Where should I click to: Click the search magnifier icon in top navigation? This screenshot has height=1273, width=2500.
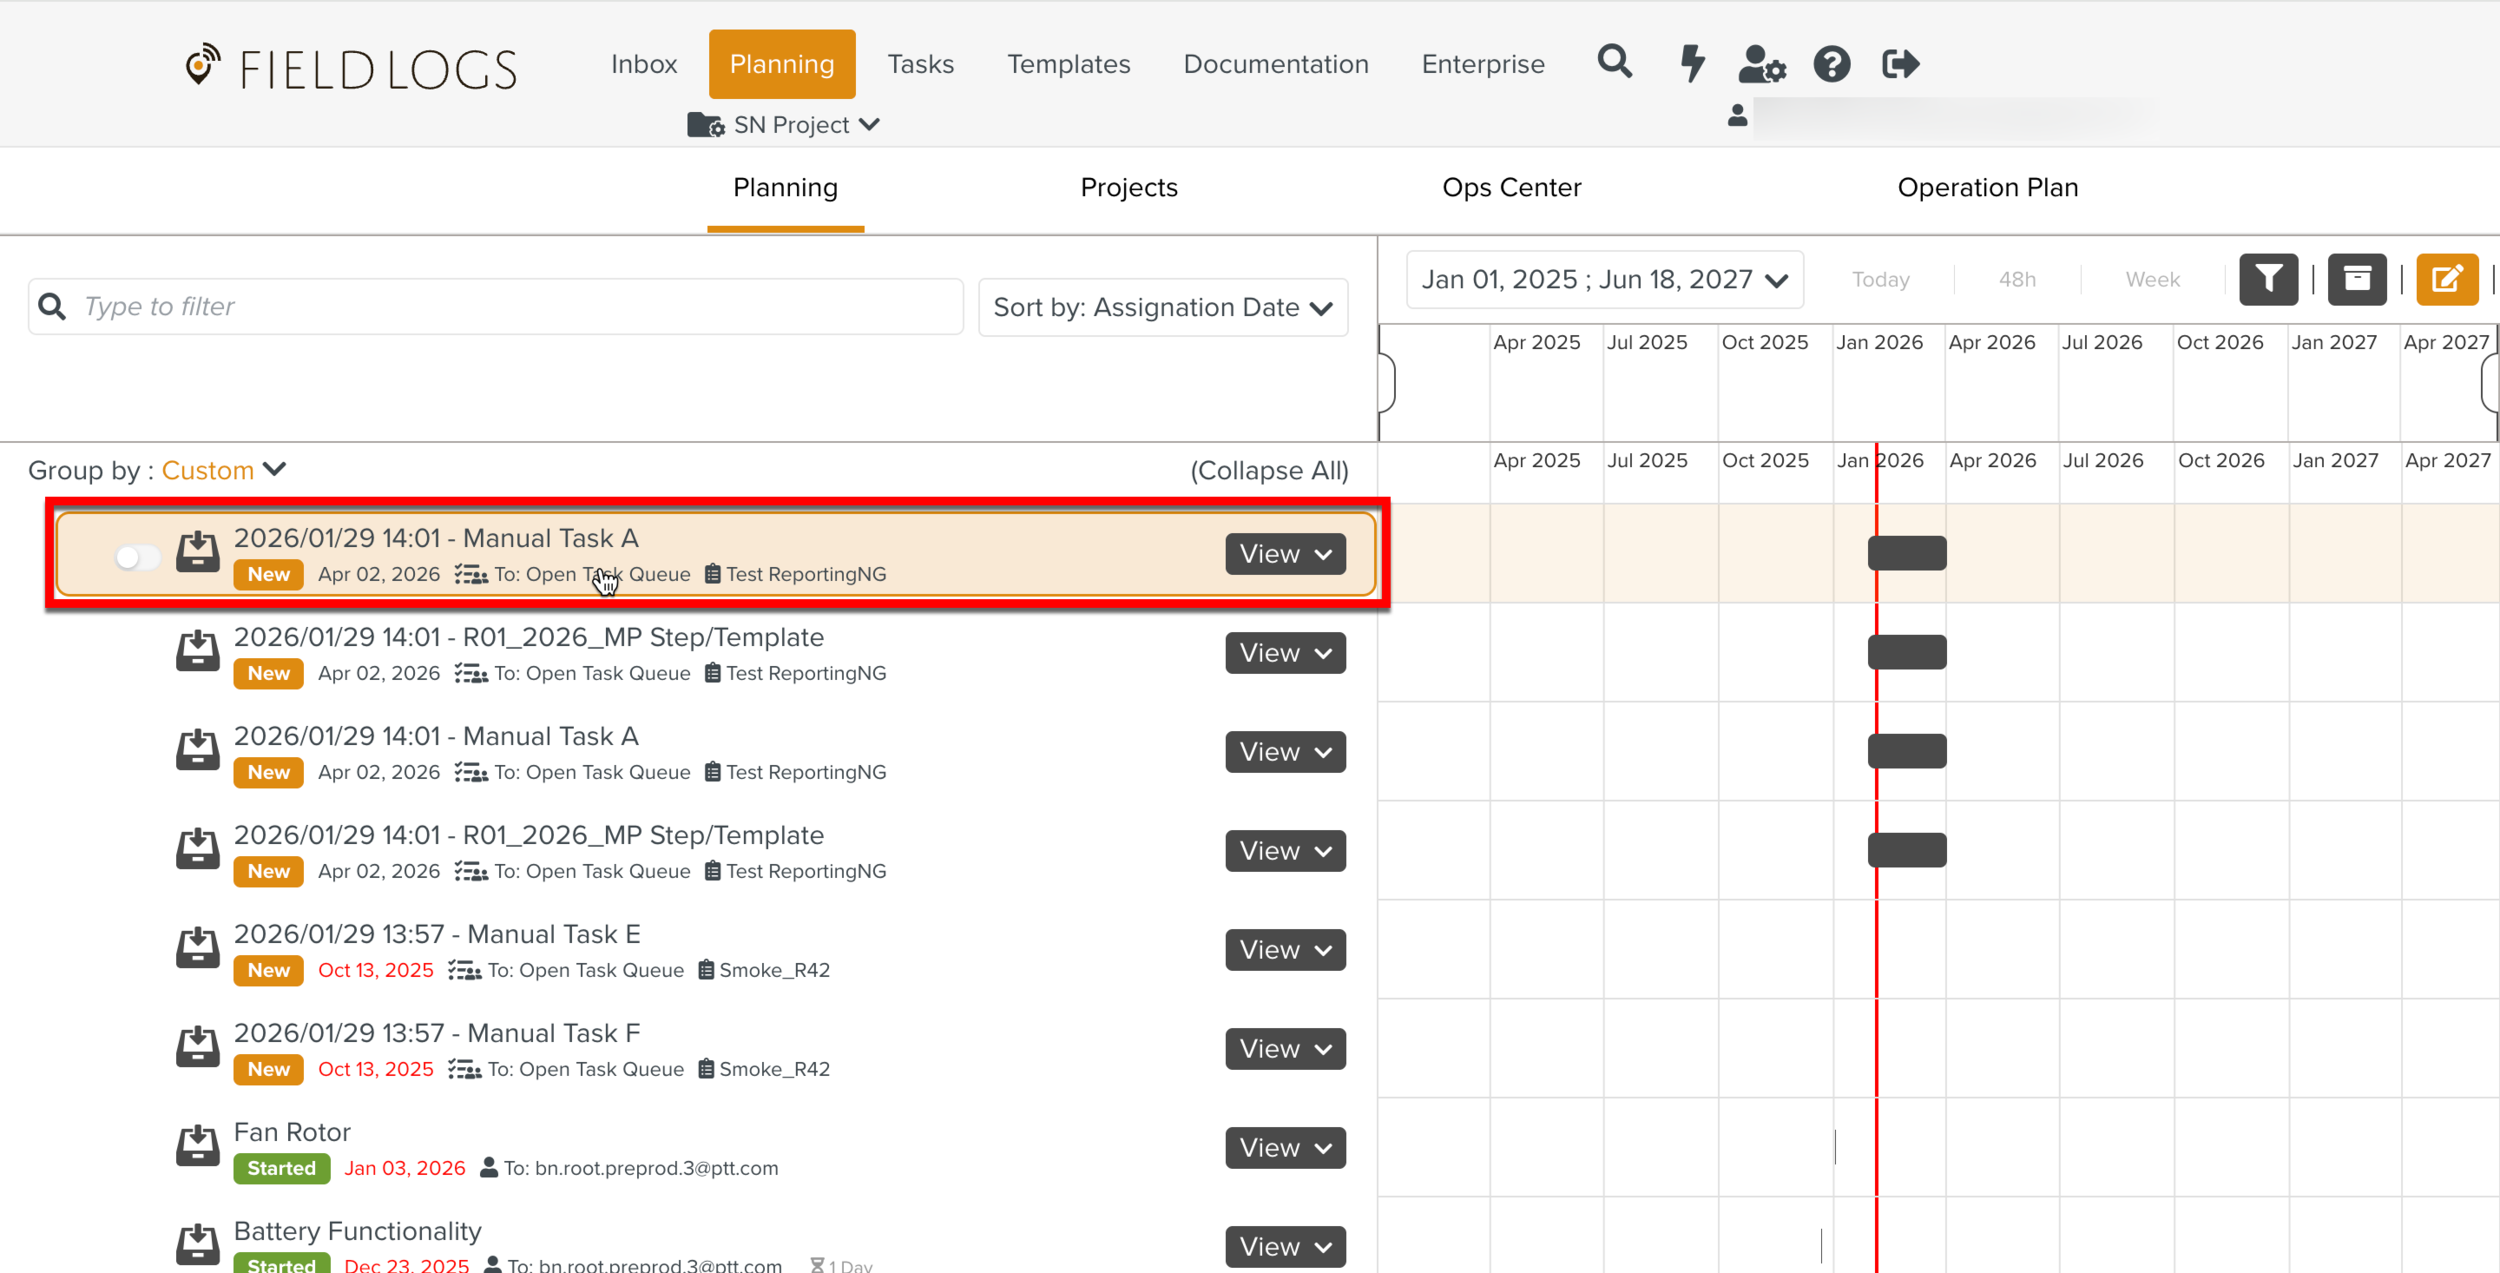pos(1614,63)
